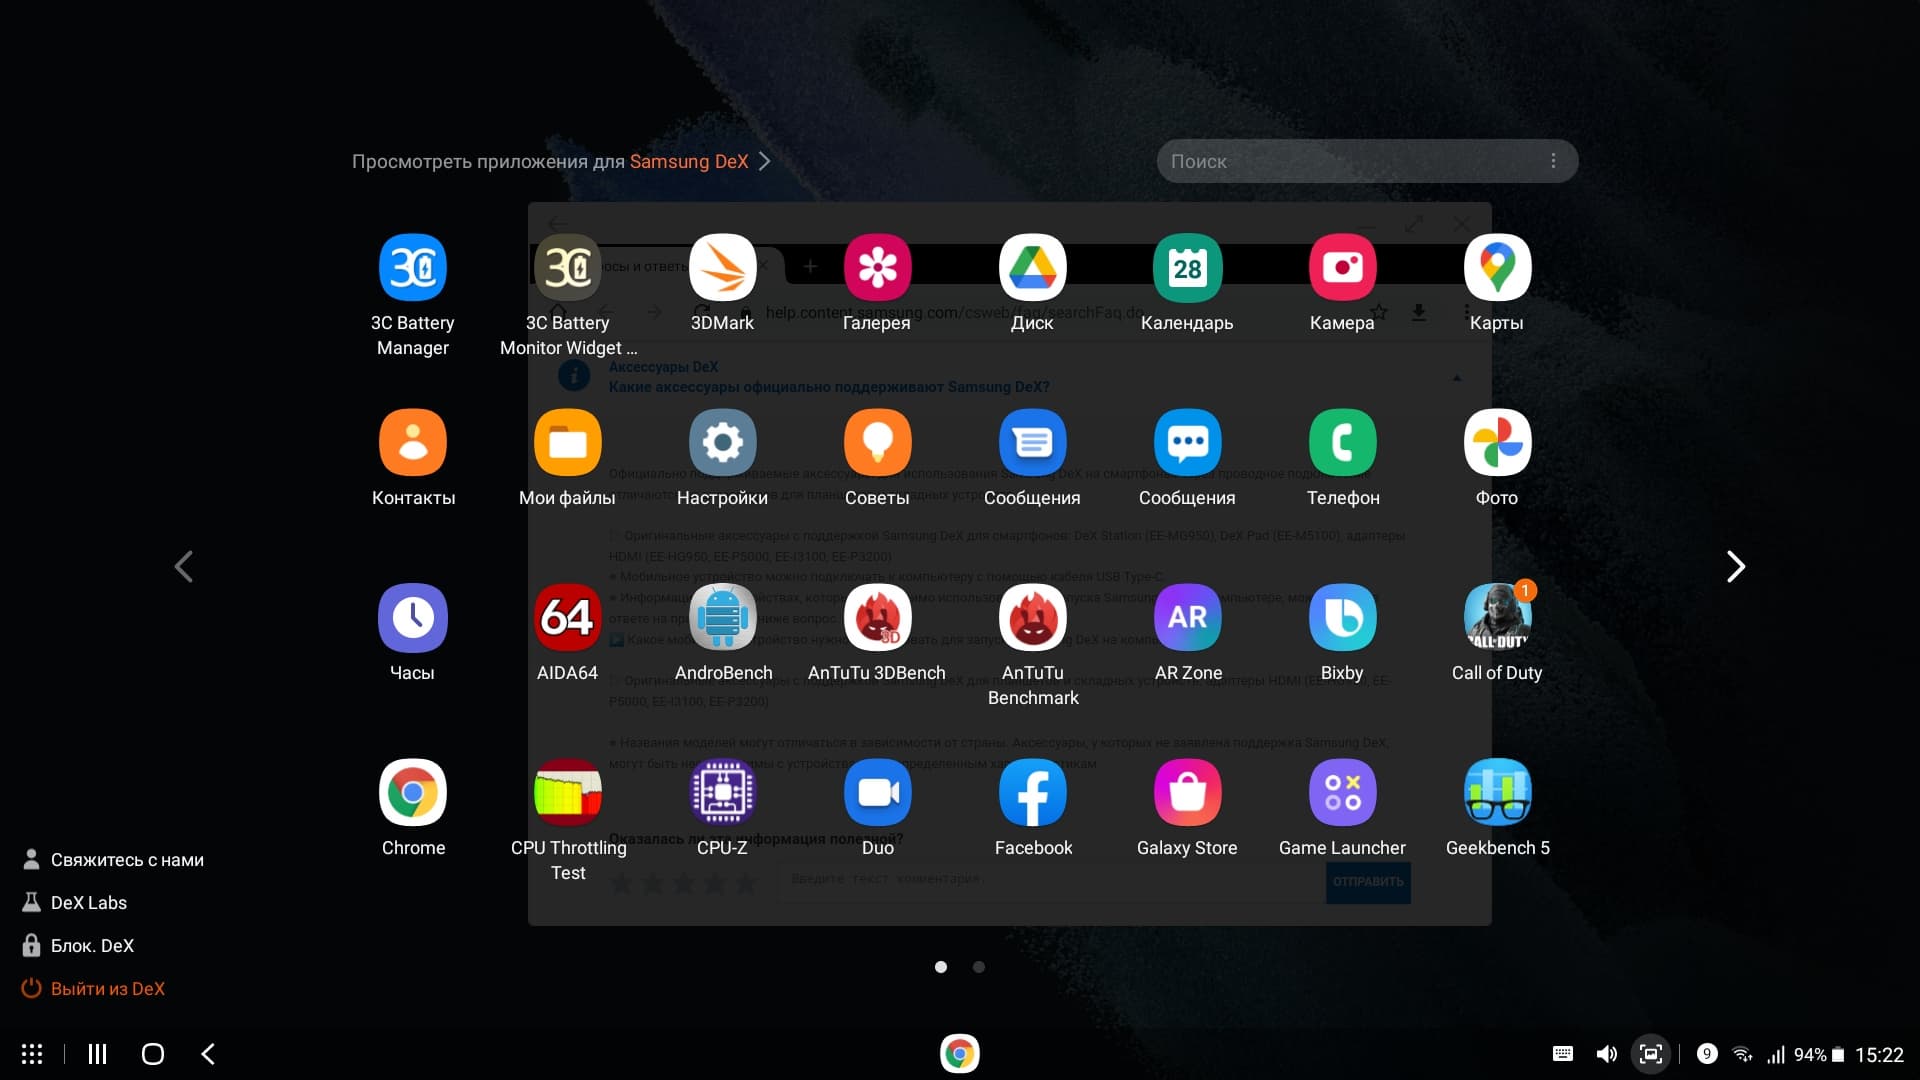Open the AR Zone app
1920x1080 pixels.
1187,618
